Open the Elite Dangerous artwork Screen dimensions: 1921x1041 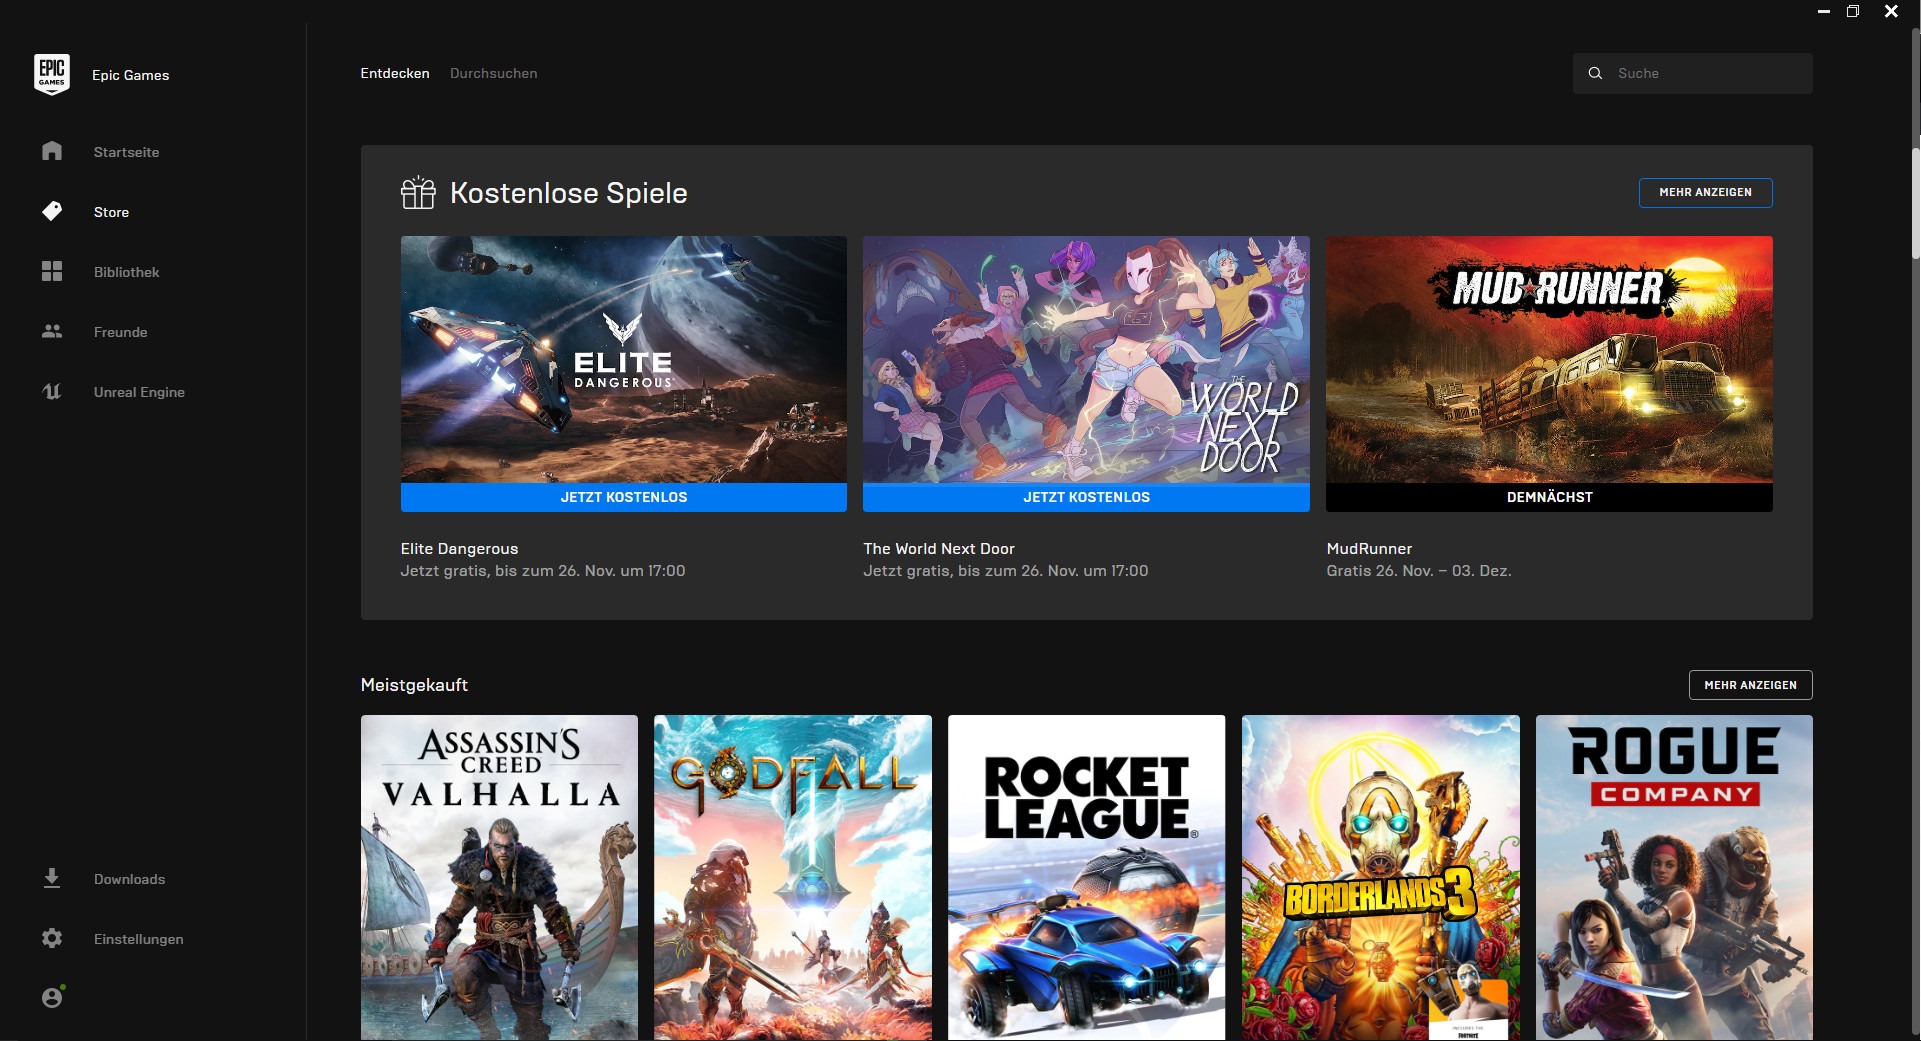coord(623,359)
